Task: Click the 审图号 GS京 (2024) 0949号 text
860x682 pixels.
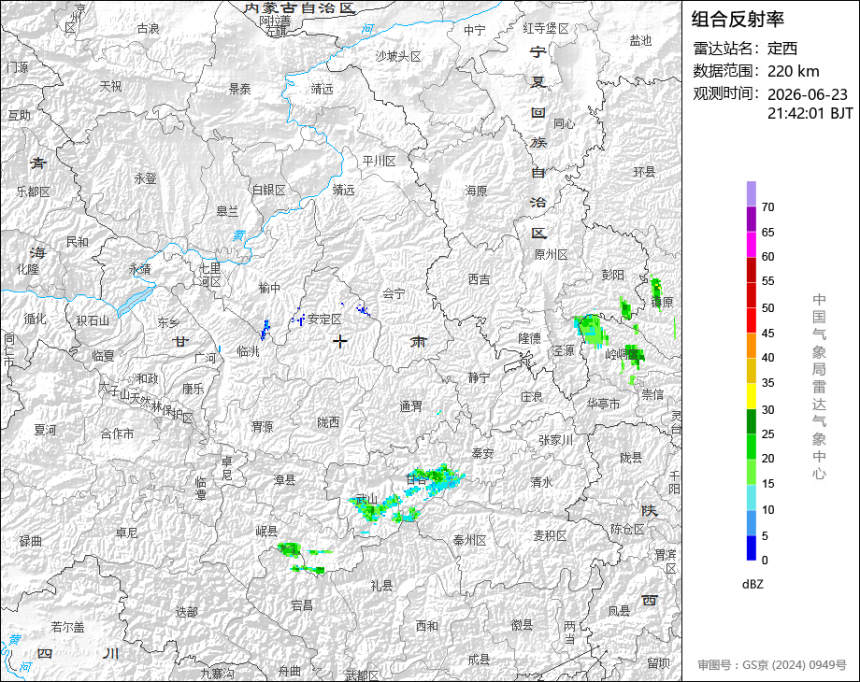Action: [x=772, y=665]
